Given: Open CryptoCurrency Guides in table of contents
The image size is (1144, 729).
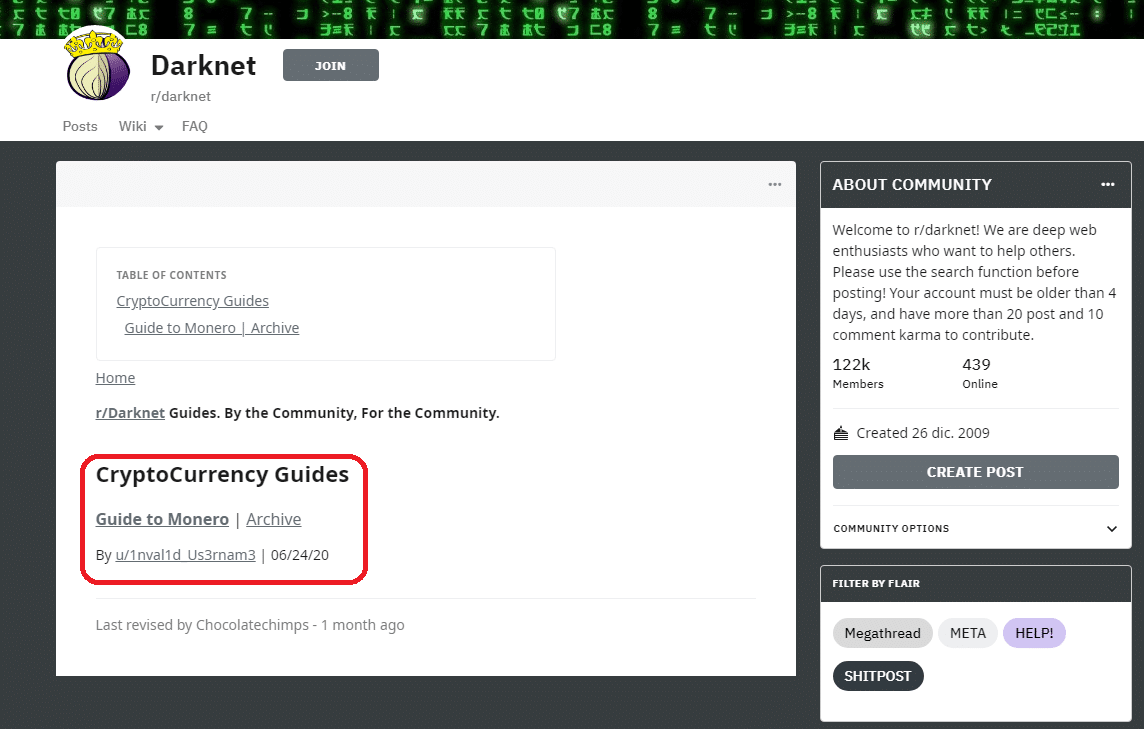Looking at the screenshot, I should (x=193, y=301).
